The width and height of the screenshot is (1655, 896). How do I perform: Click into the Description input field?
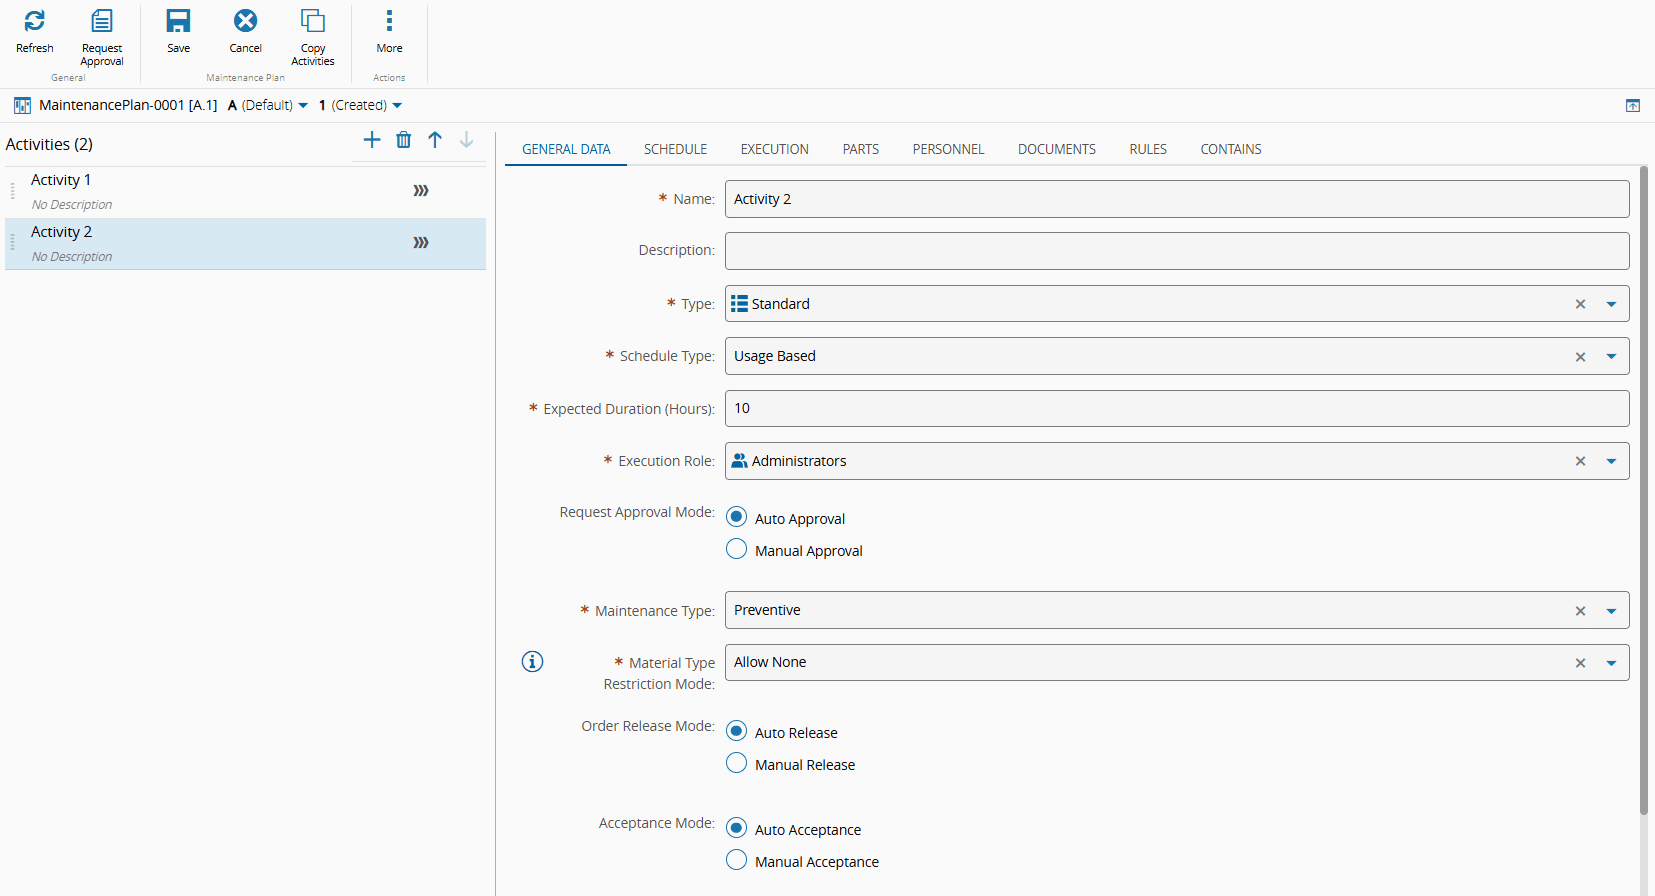pos(1176,251)
